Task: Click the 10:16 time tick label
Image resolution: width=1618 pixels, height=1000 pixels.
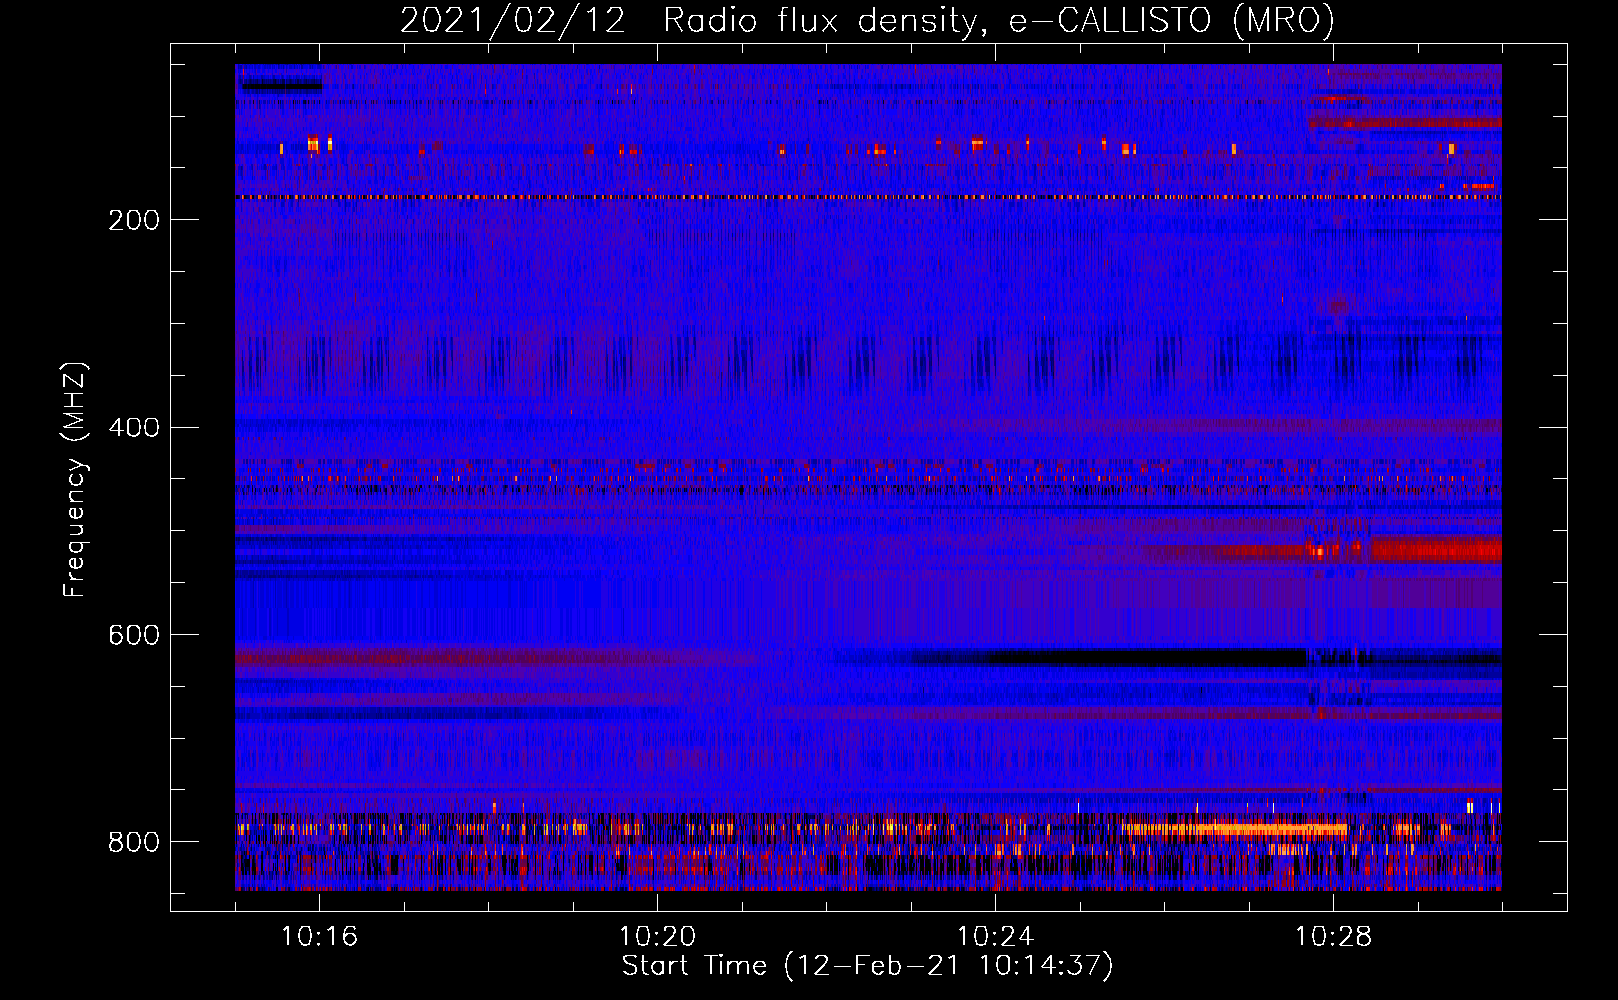Action: click(x=319, y=937)
